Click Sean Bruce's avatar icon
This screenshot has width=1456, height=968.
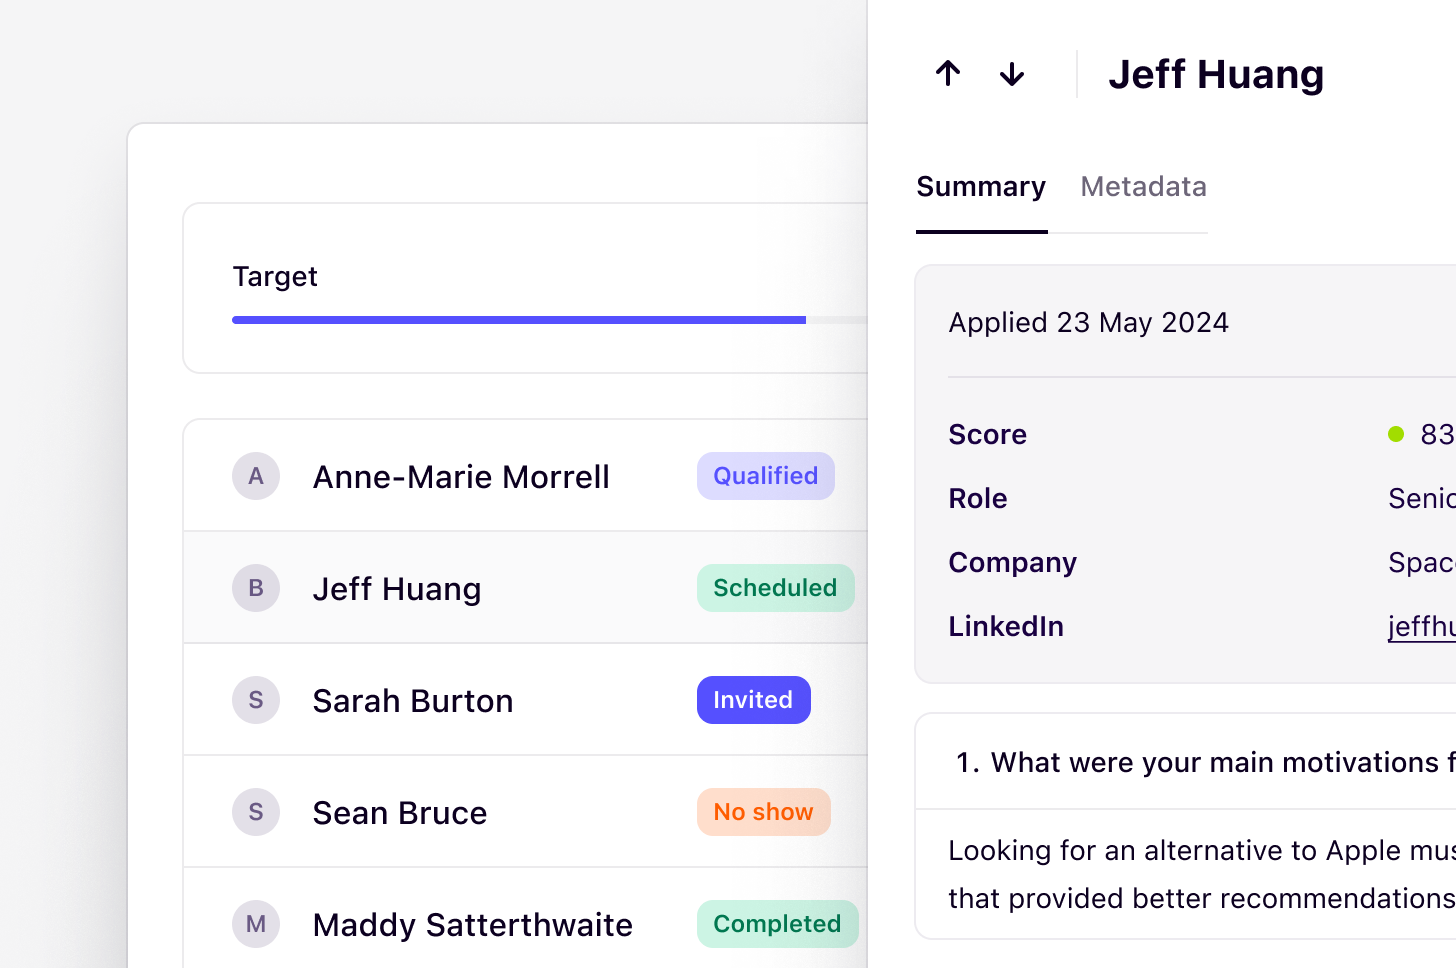pyautogui.click(x=256, y=812)
